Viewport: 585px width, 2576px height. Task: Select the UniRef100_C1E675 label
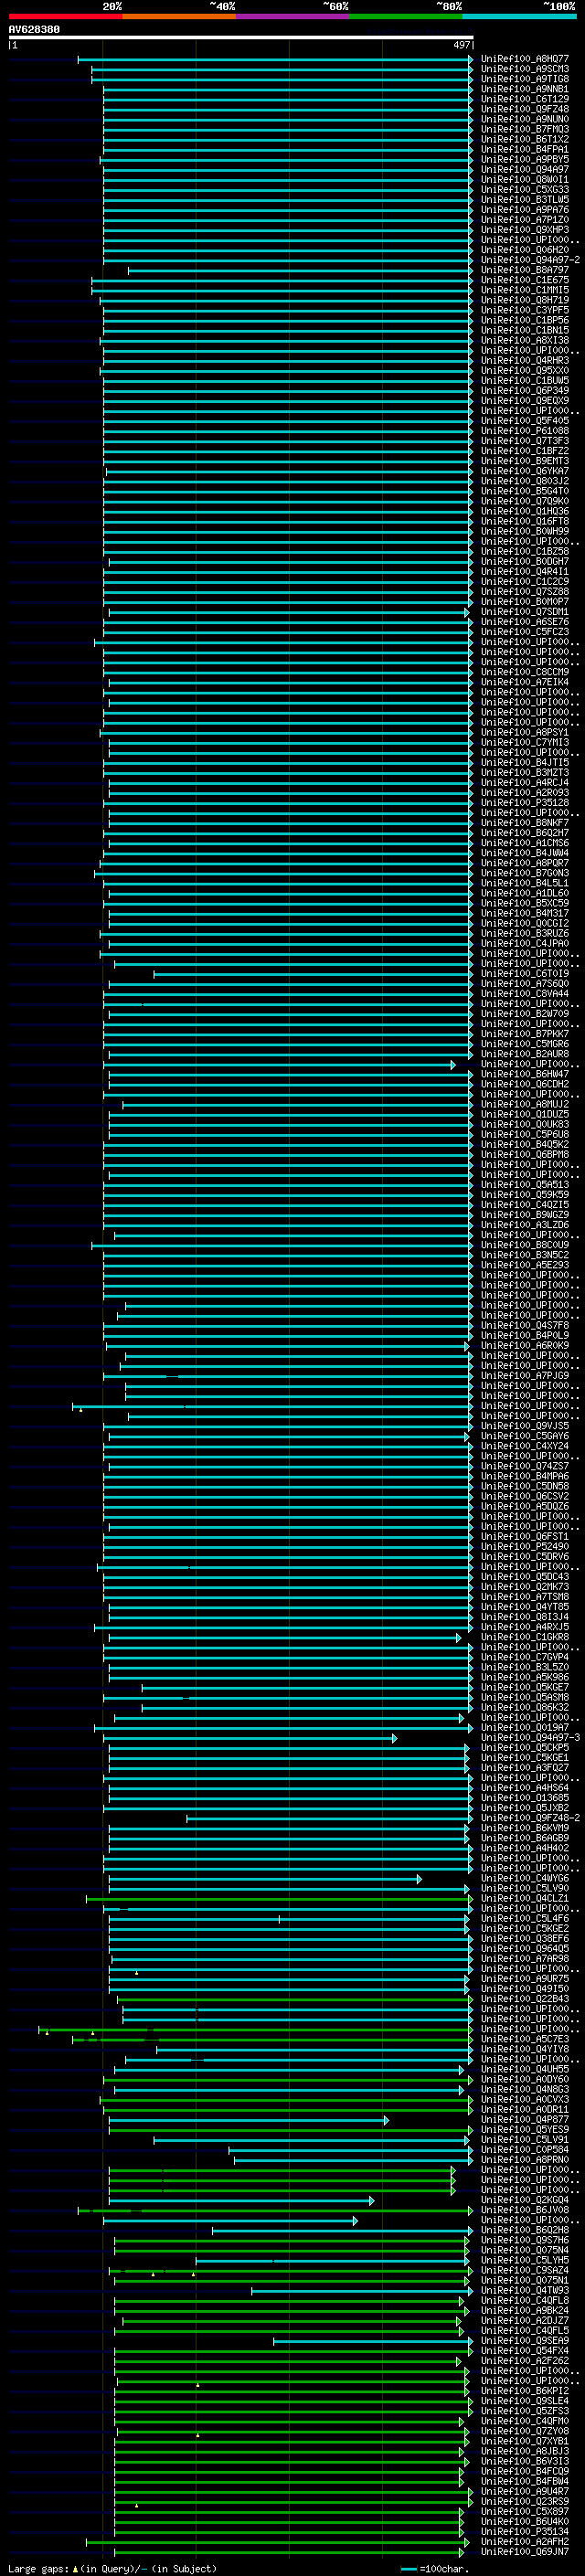coord(525,280)
